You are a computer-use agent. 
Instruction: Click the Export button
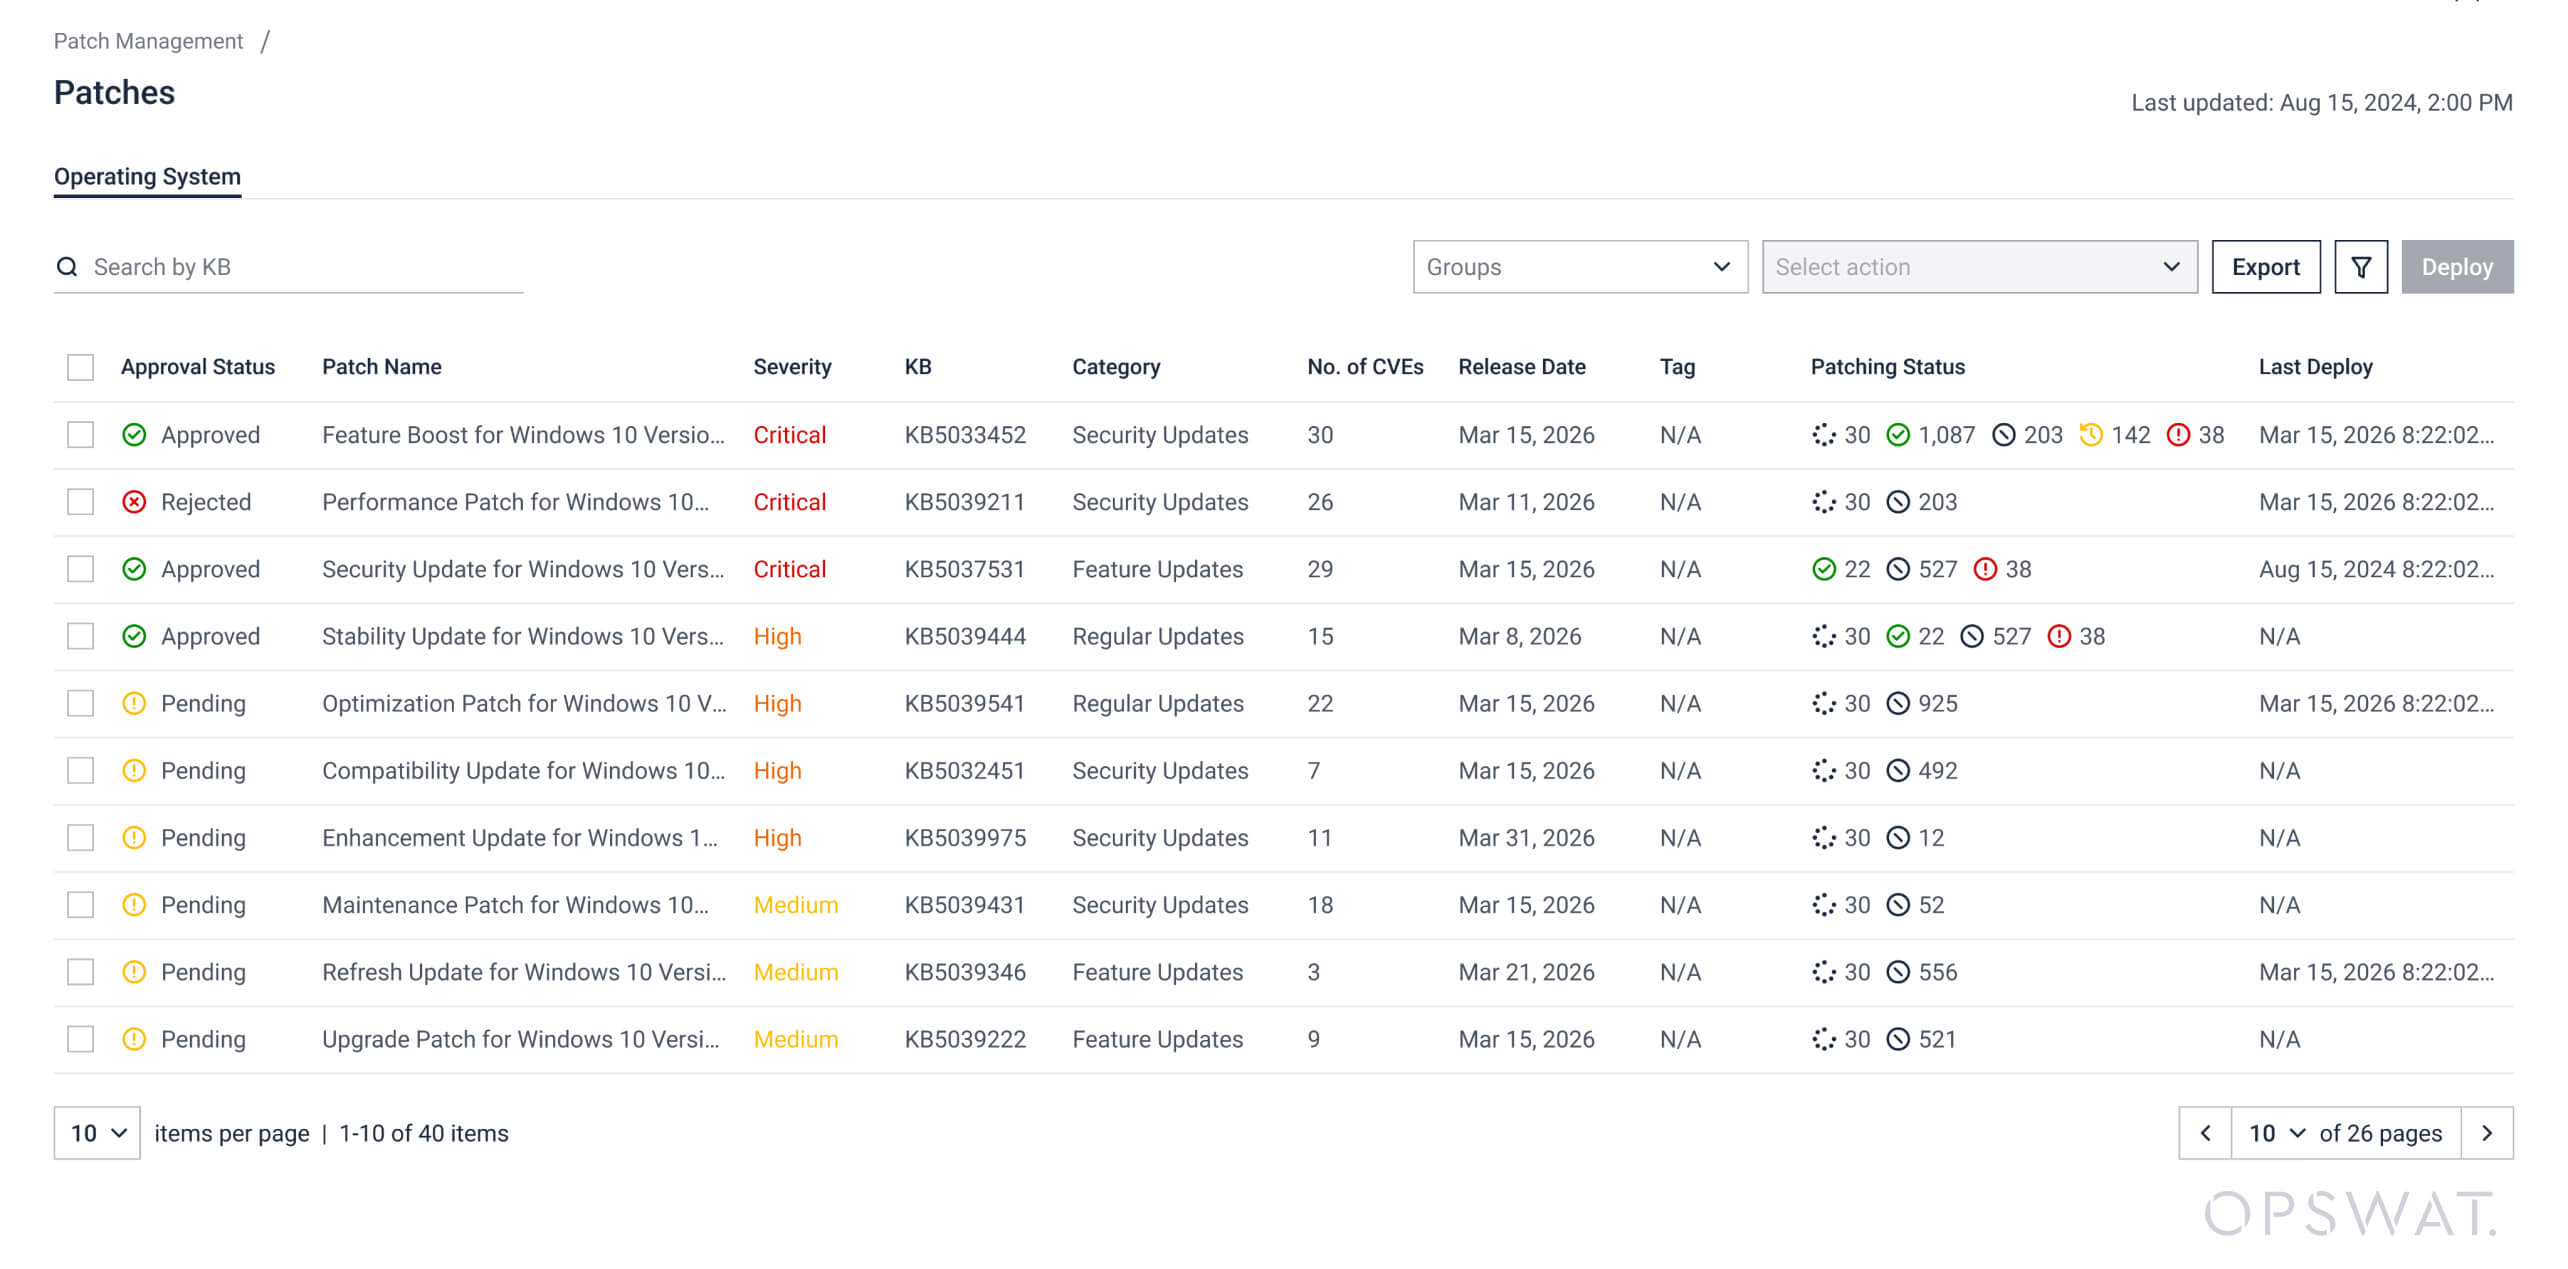2265,267
